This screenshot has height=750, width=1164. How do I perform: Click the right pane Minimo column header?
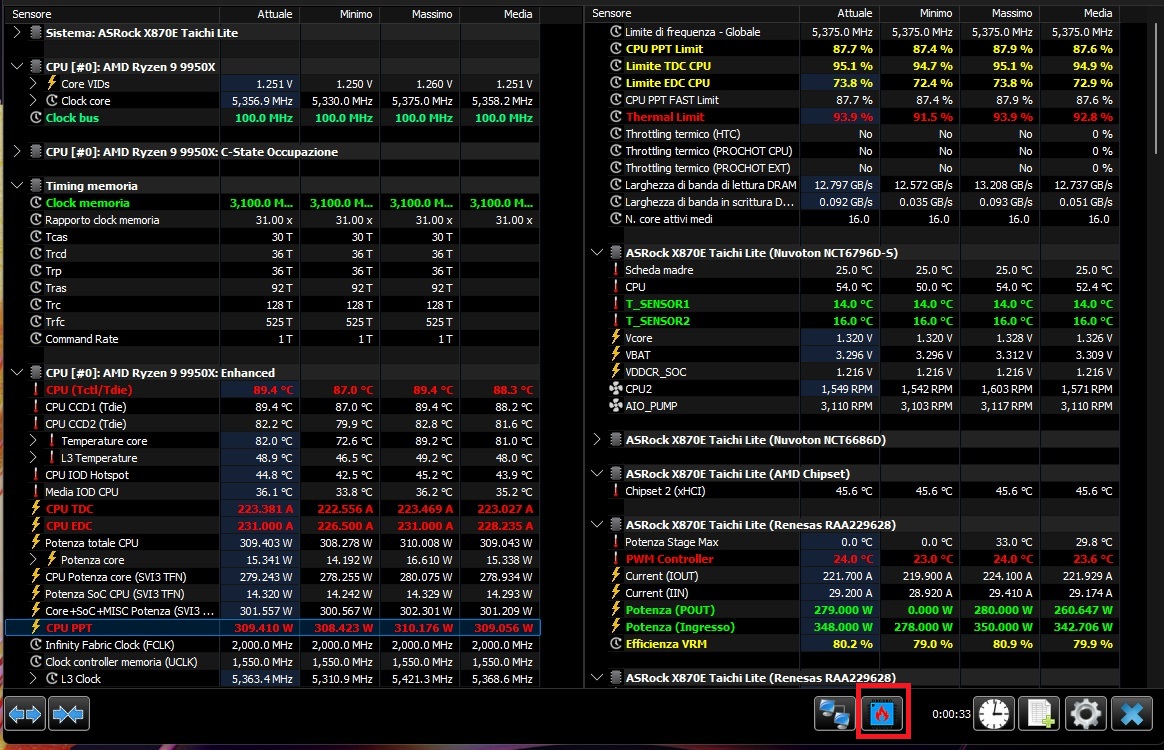[x=919, y=13]
